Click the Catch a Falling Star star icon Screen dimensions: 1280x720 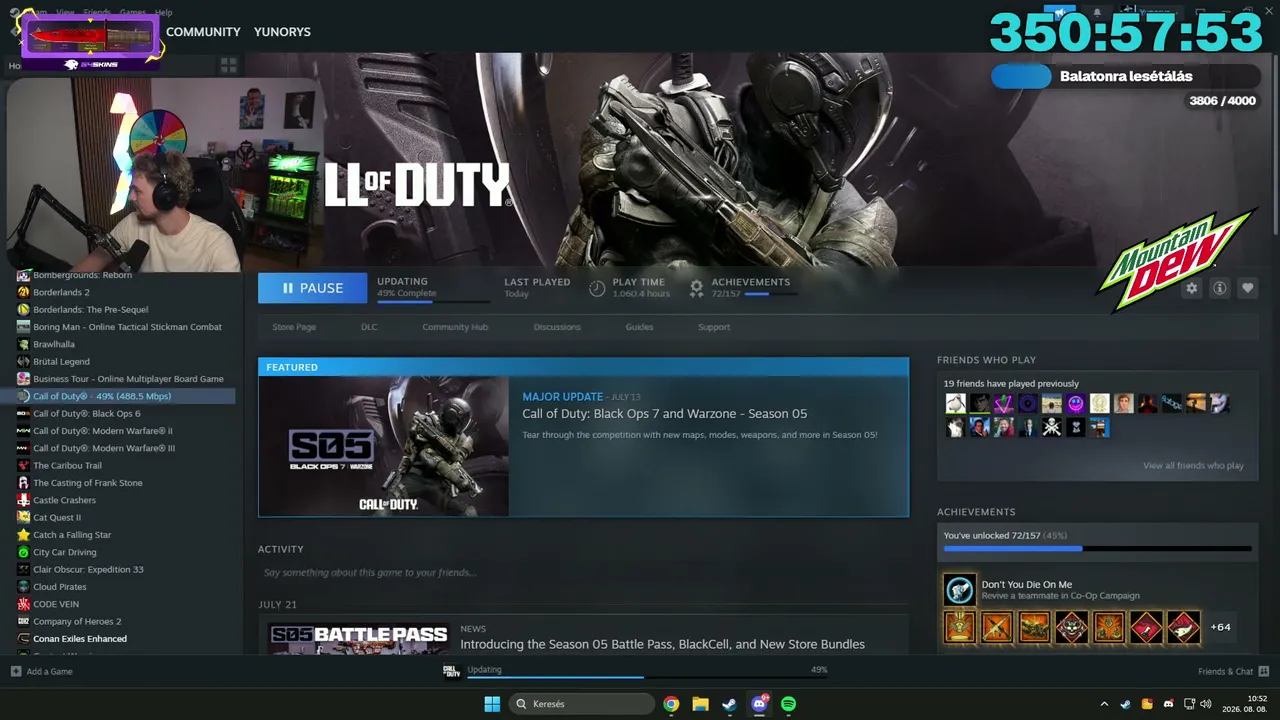pyautogui.click(x=24, y=535)
